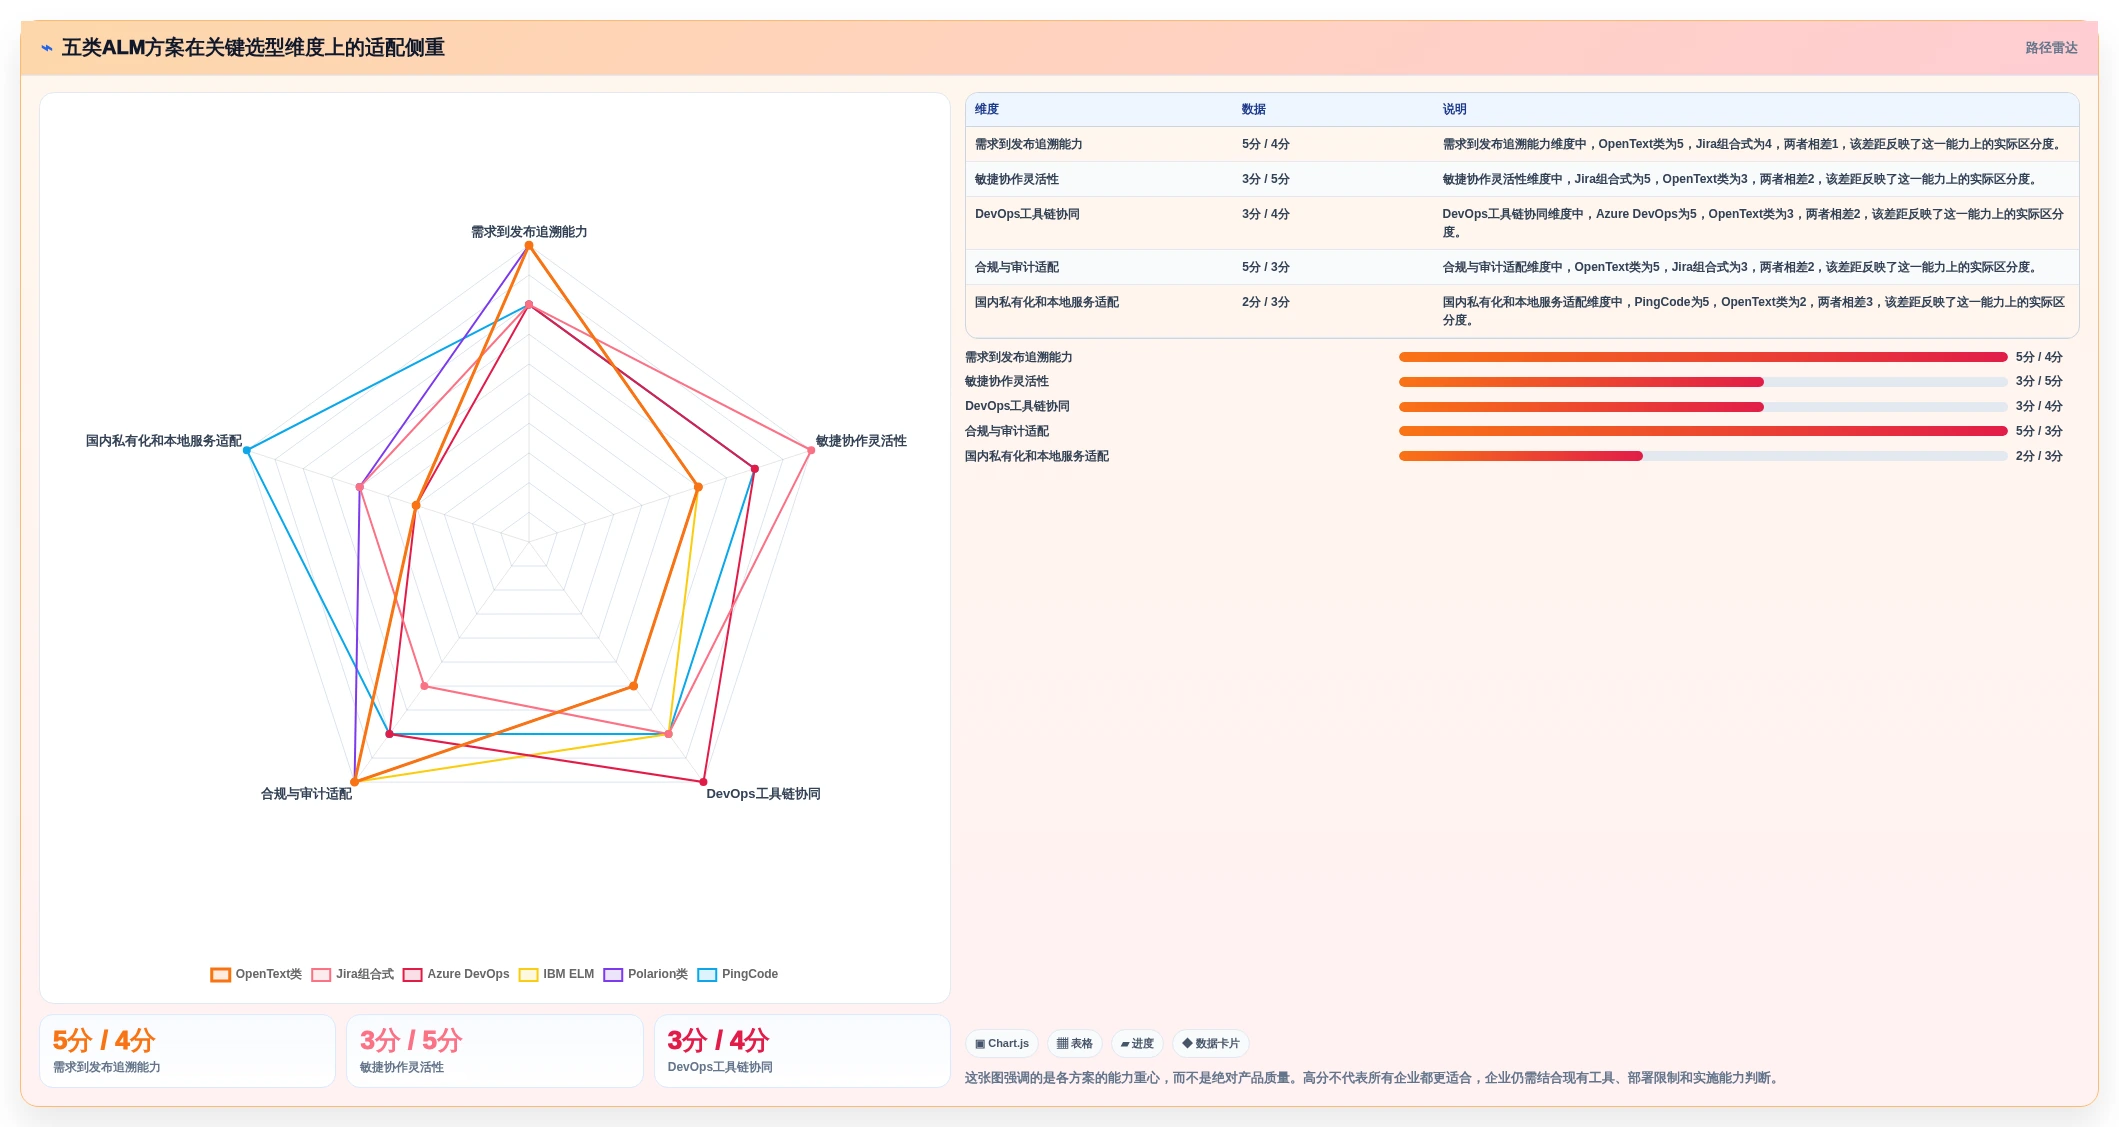
Task: Click progress bar for 敏捷协作灵活性
Action: tap(1703, 382)
